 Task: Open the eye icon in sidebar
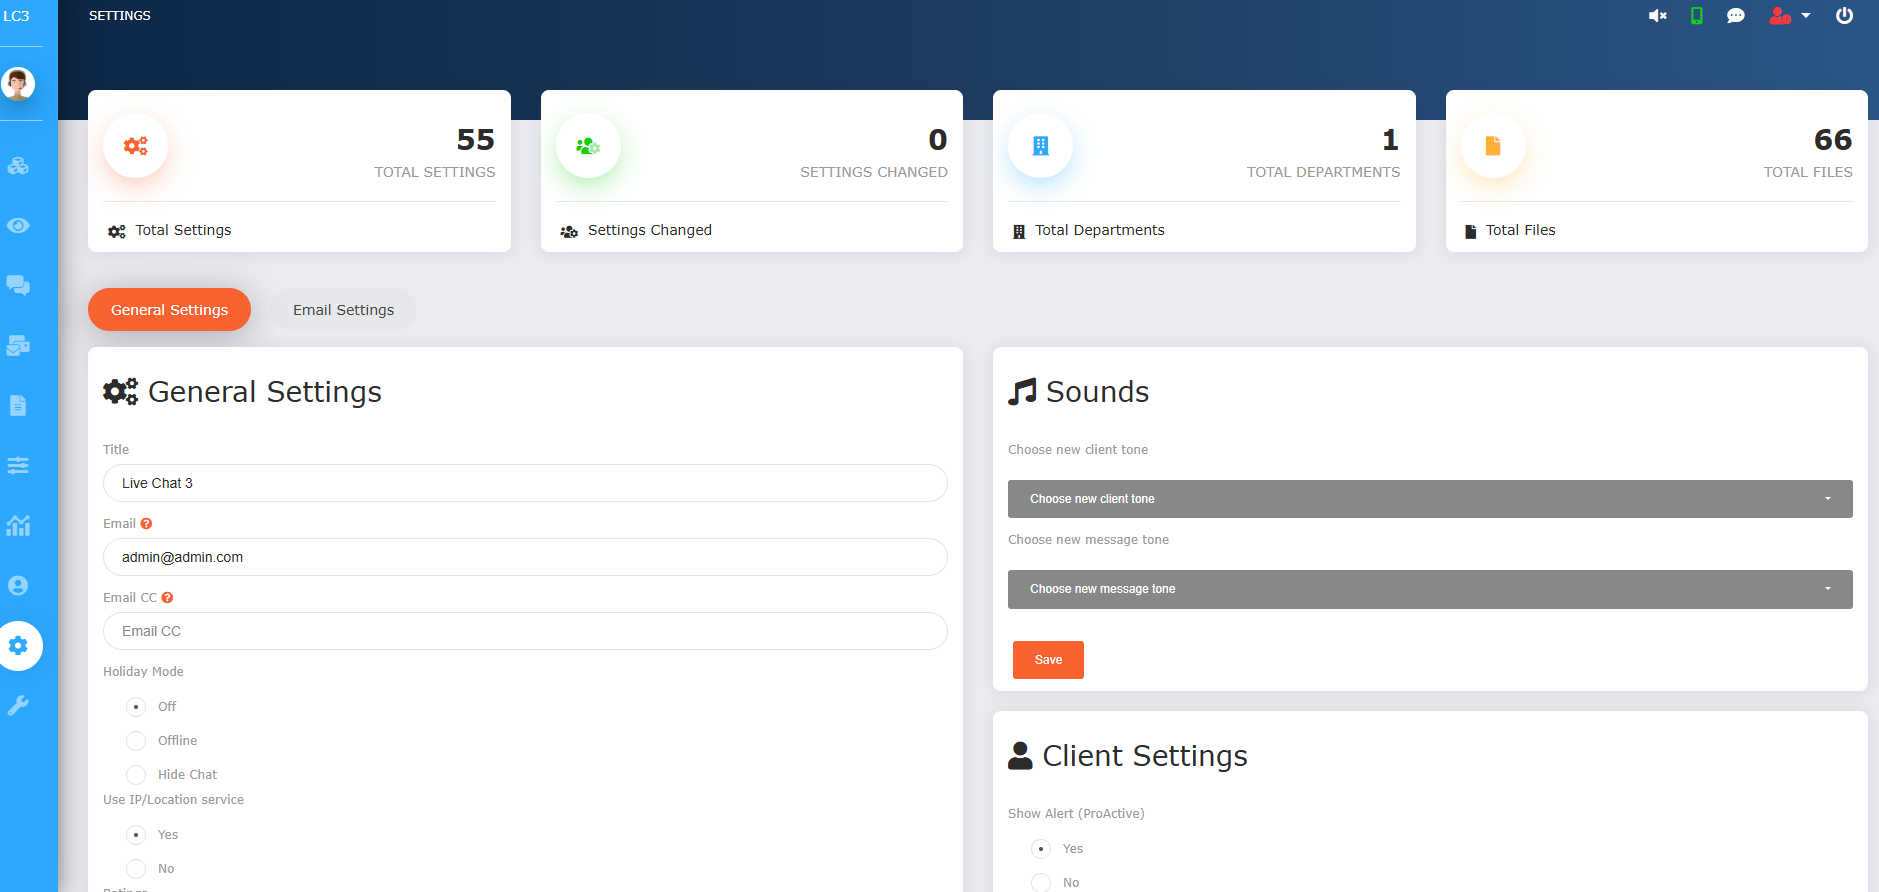click(x=18, y=226)
